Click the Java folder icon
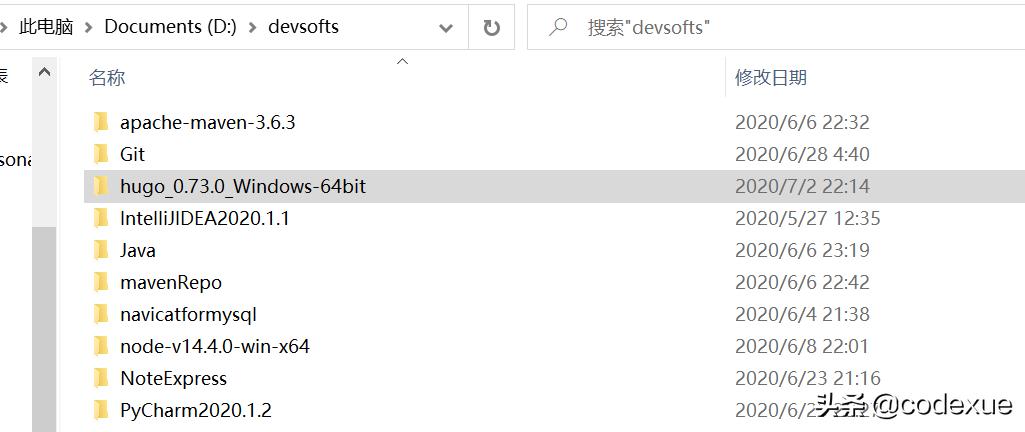Screen dimensions: 1025x432 coord(100,250)
